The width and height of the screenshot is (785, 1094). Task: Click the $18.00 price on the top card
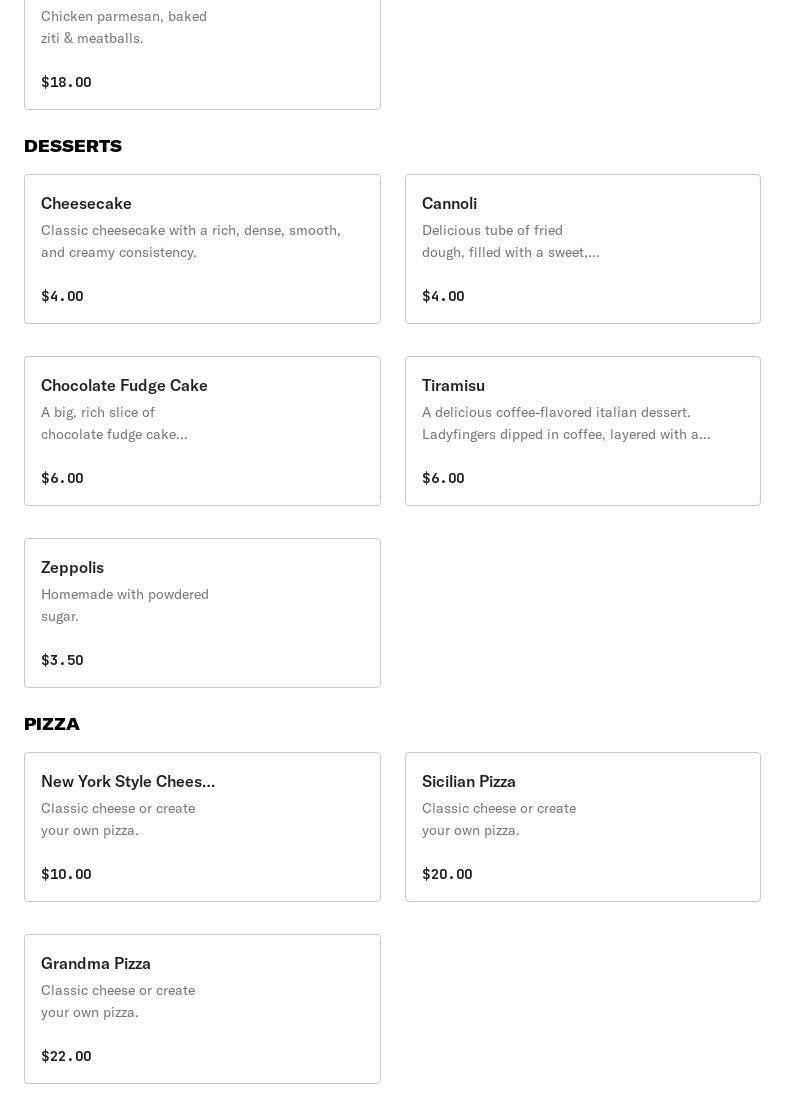pos(66,82)
